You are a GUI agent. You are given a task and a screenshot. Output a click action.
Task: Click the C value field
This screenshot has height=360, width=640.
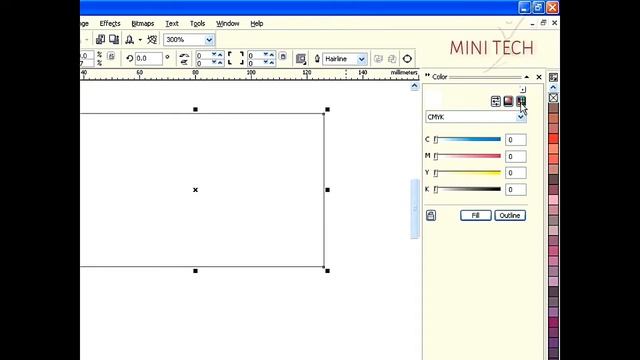(x=516, y=140)
